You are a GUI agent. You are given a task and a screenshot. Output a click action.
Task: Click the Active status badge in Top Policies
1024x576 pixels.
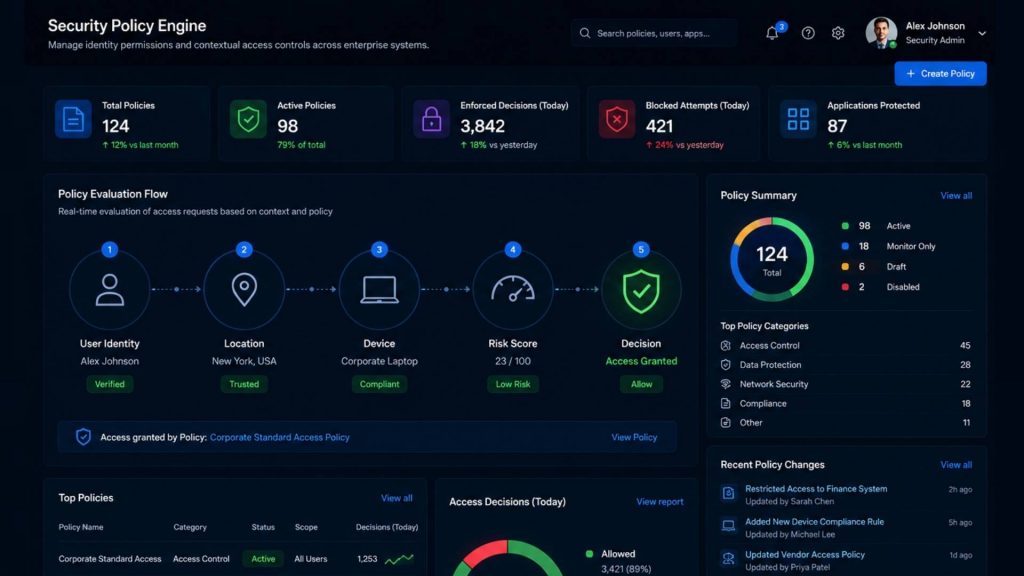[263, 559]
